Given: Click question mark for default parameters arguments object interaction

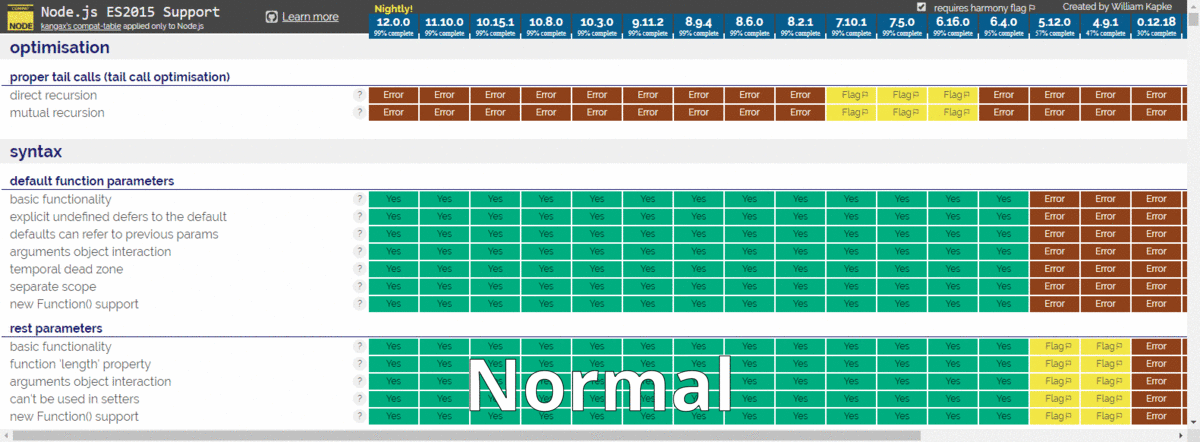Looking at the screenshot, I should (x=358, y=251).
